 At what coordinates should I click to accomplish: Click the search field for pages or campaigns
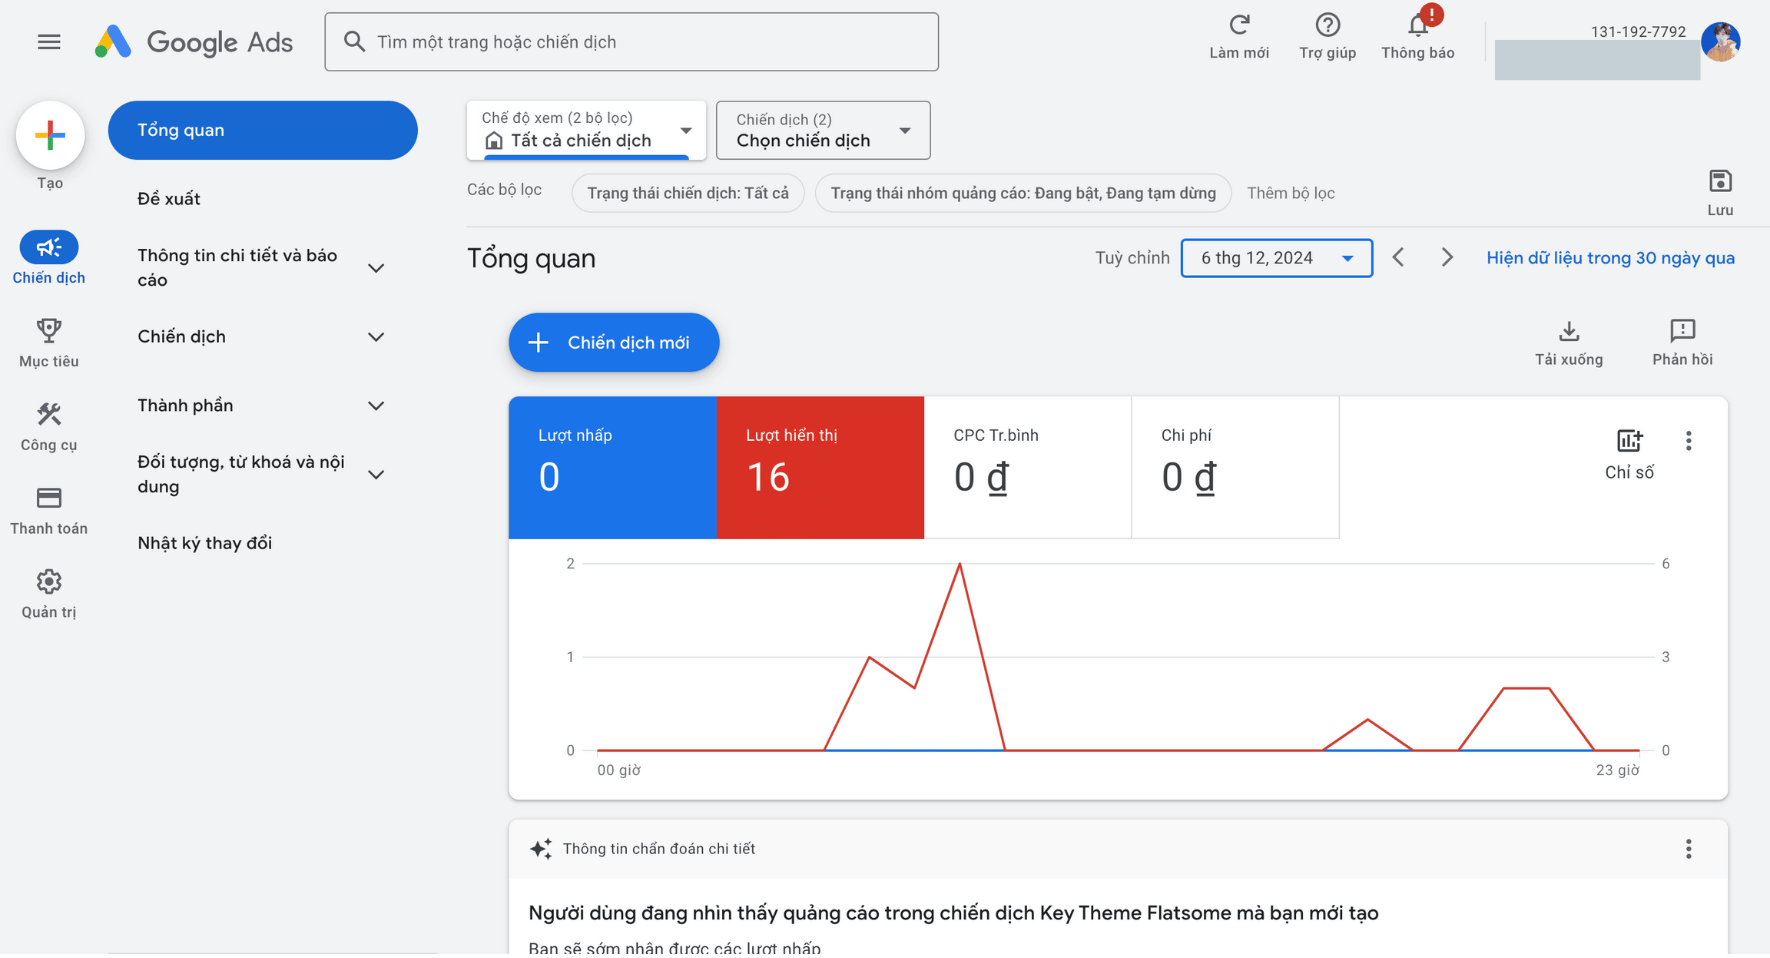pyautogui.click(x=632, y=42)
